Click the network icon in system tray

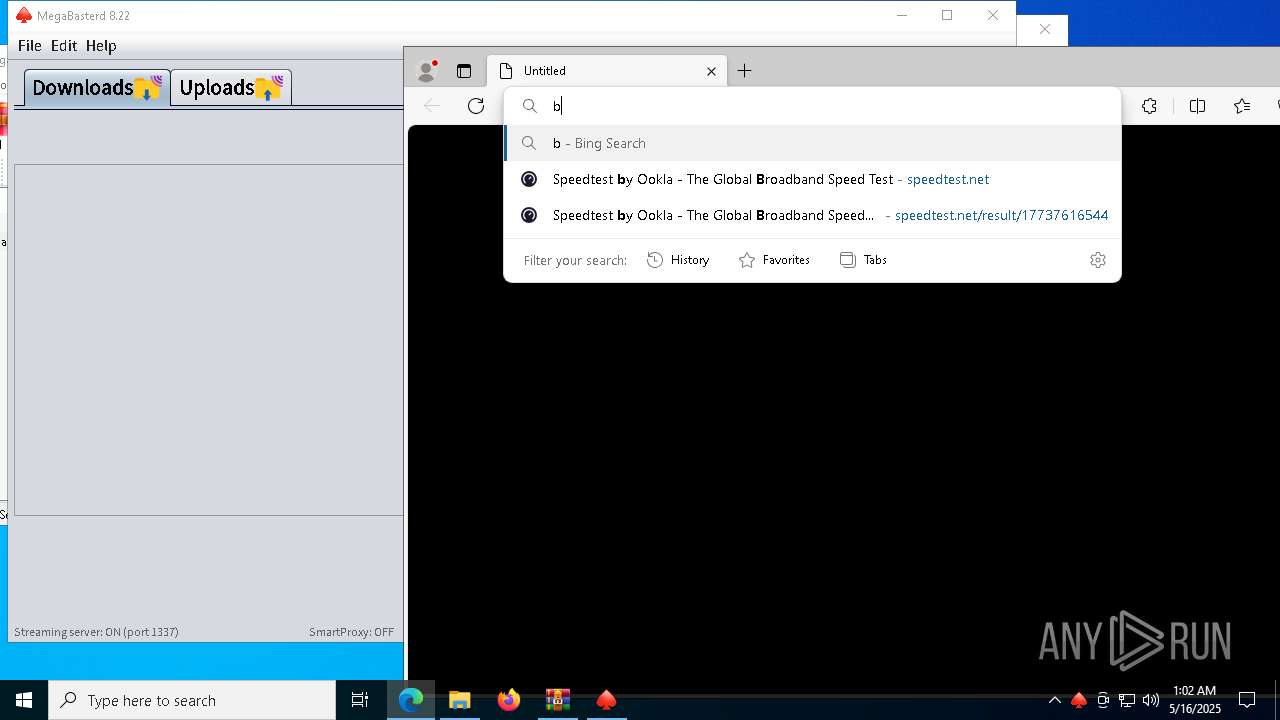1127,700
